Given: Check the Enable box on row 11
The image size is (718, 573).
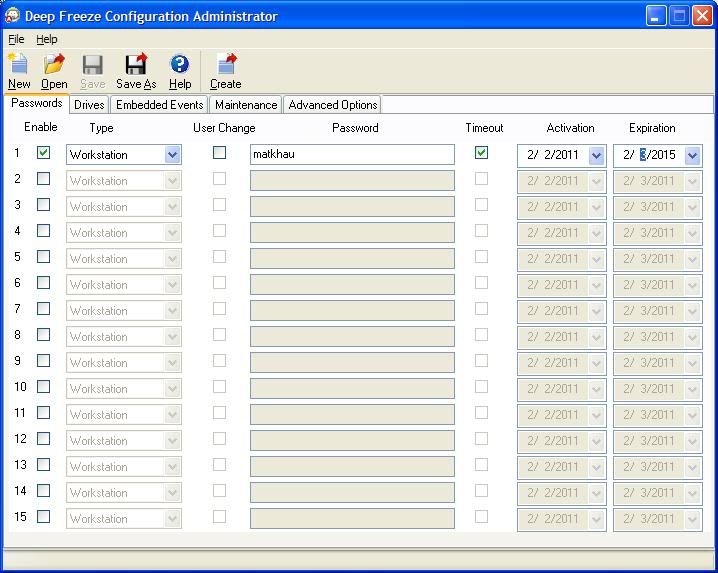Looking at the screenshot, I should pos(44,413).
